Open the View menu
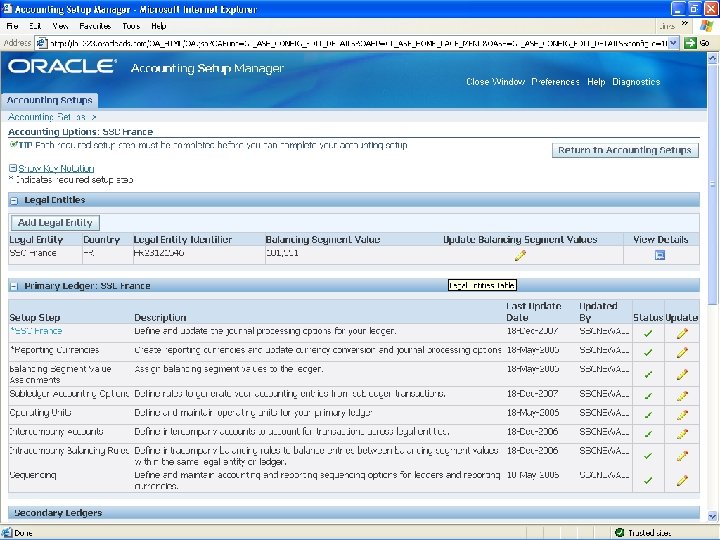The height and width of the screenshot is (540, 720). [x=60, y=26]
